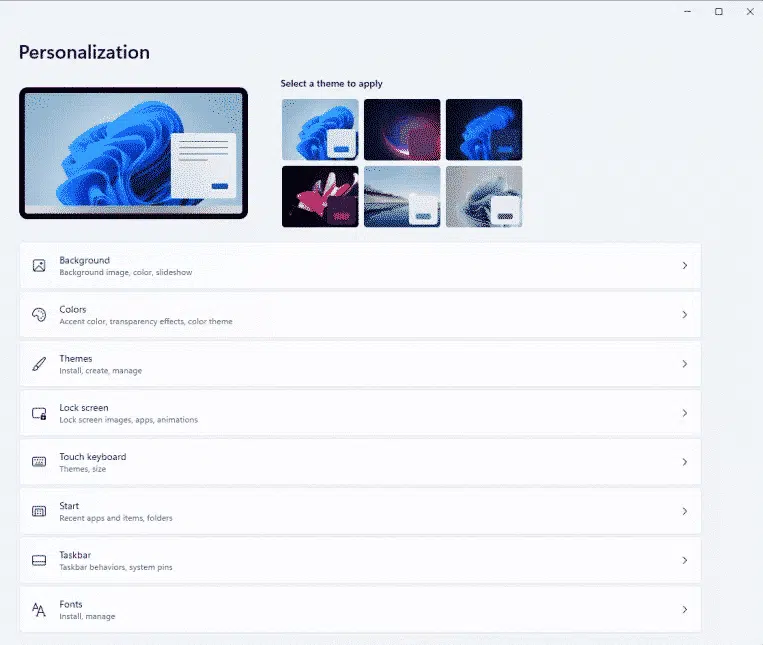Open the Taskbar settings label
The height and width of the screenshot is (645, 763).
point(75,555)
